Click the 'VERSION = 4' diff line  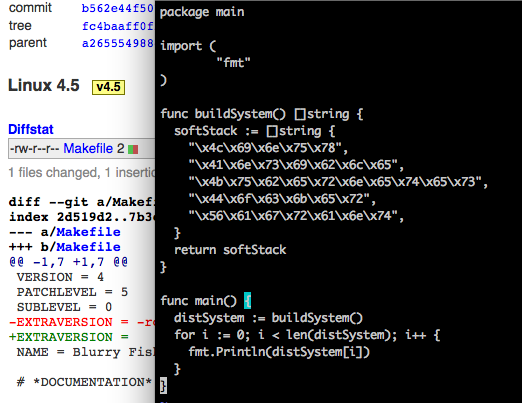[60, 277]
